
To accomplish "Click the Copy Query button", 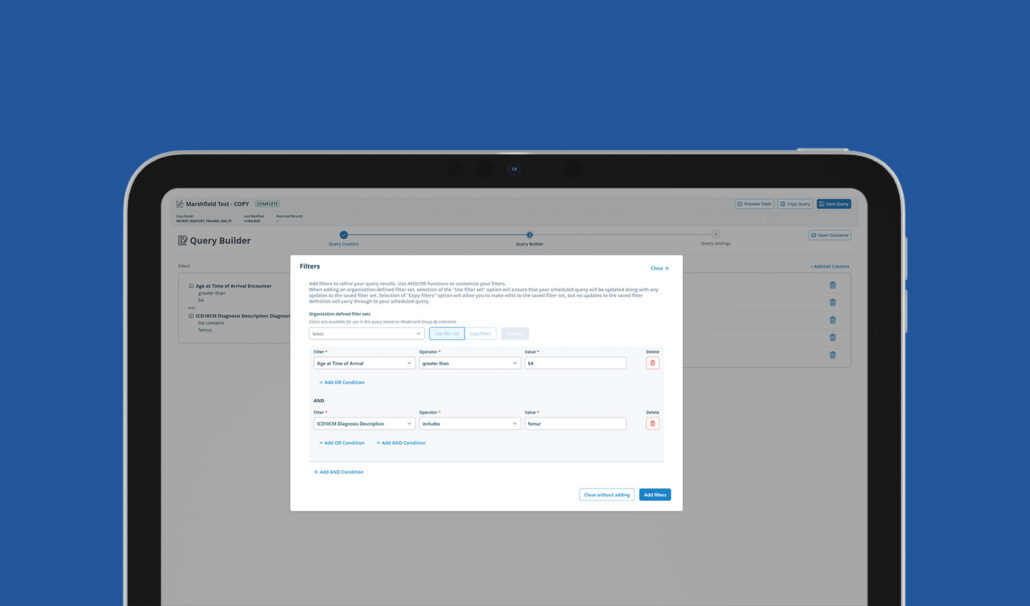I will [795, 204].
